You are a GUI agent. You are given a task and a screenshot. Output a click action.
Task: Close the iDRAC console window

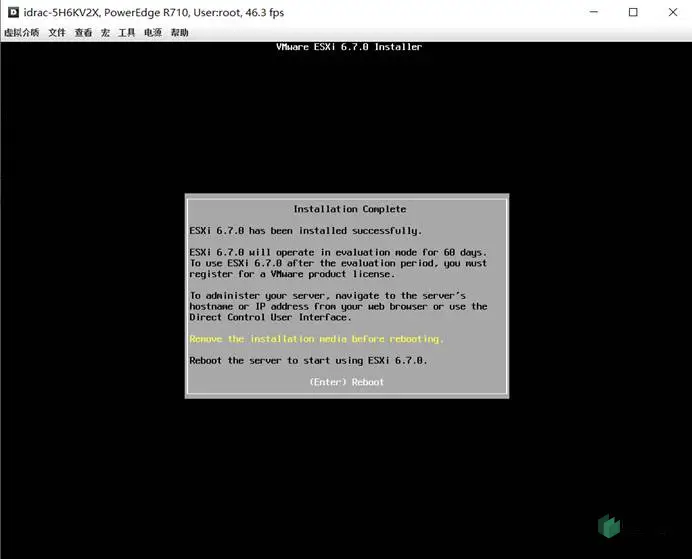click(673, 12)
